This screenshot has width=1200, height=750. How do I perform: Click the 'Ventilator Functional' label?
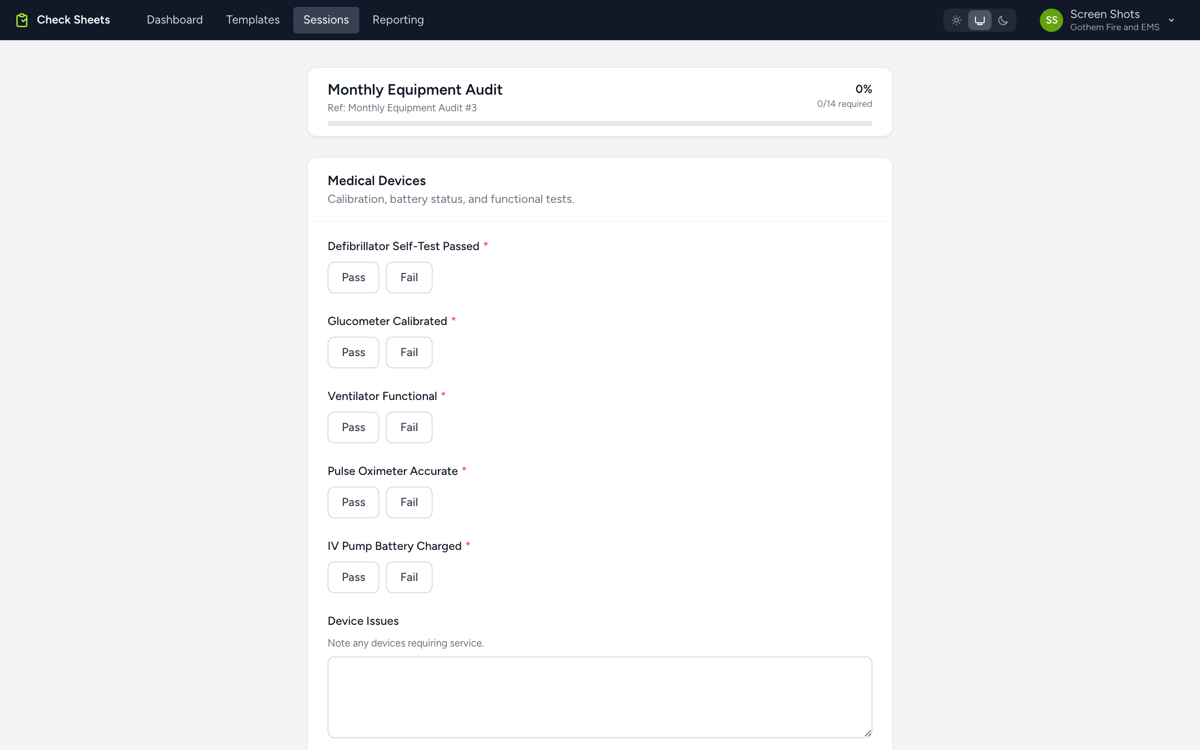(x=382, y=396)
